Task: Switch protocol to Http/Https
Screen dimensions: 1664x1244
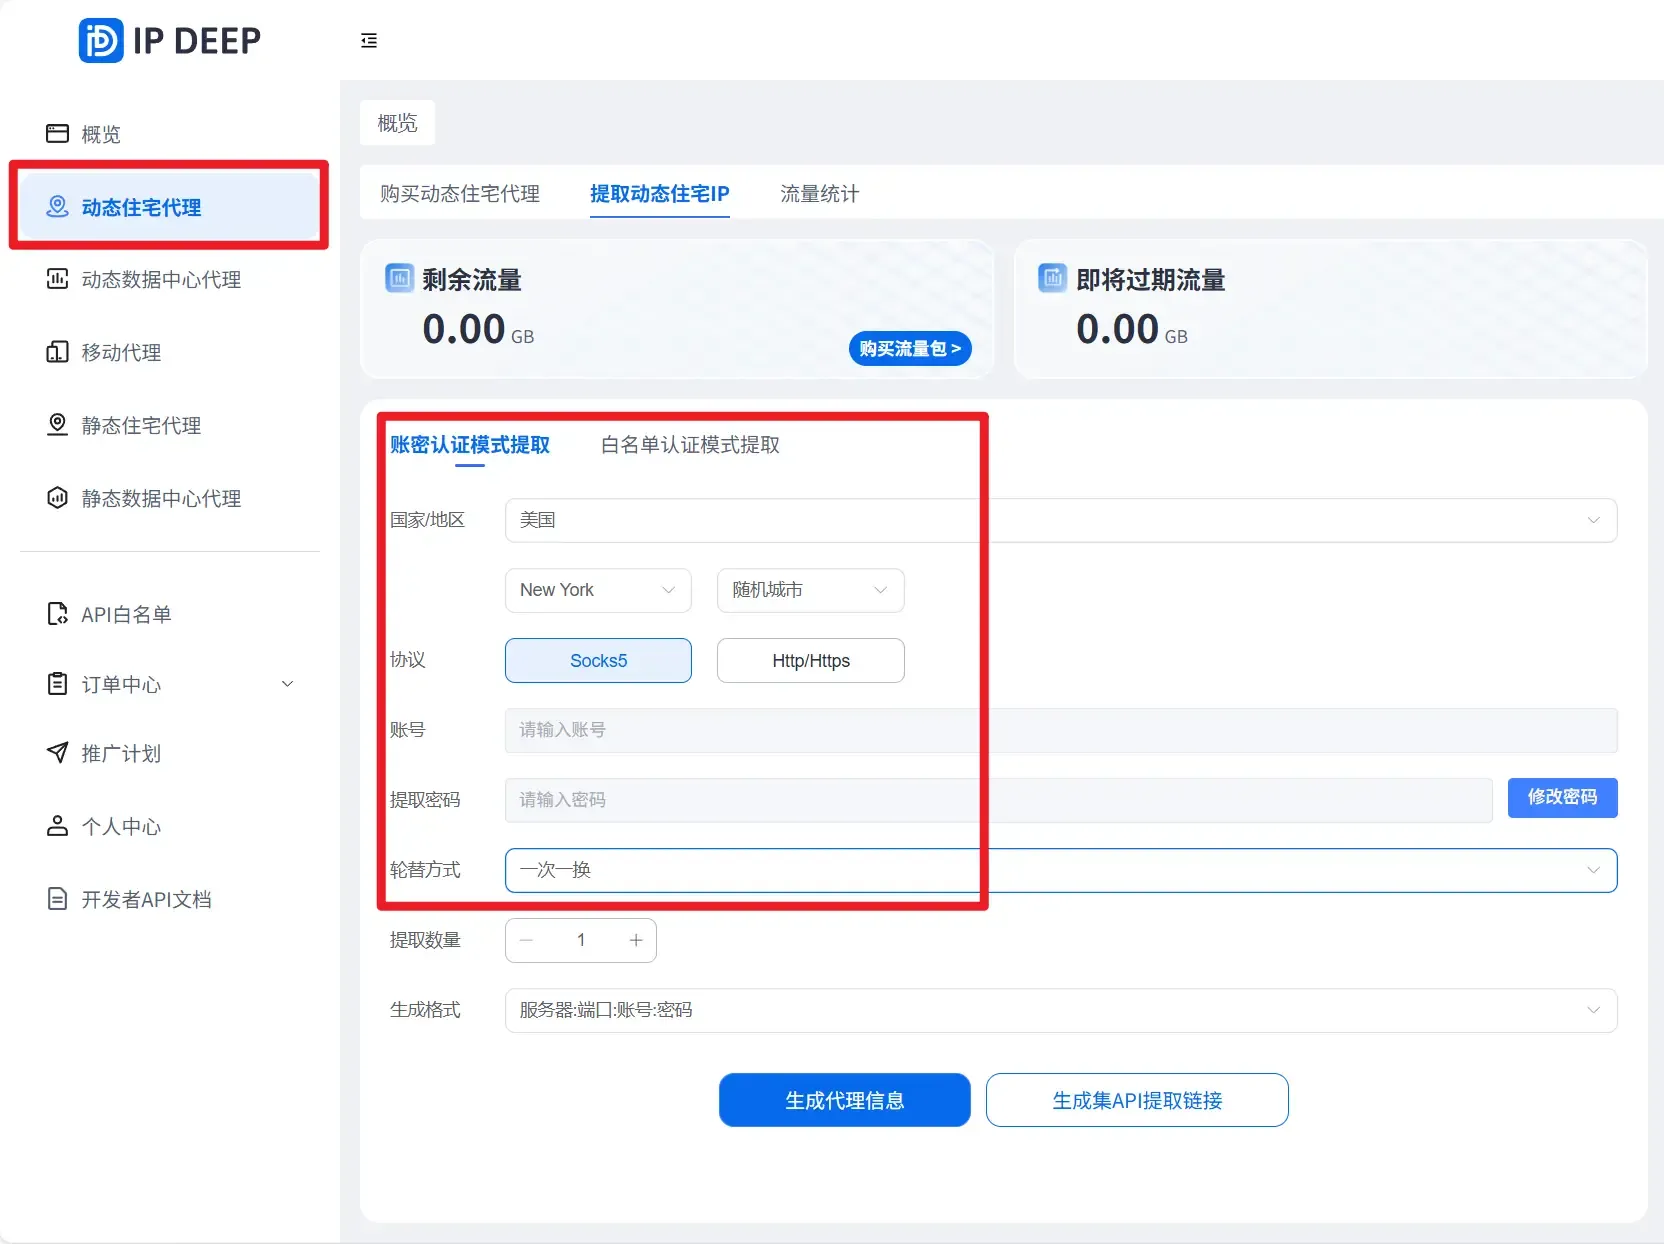Action: click(x=810, y=660)
